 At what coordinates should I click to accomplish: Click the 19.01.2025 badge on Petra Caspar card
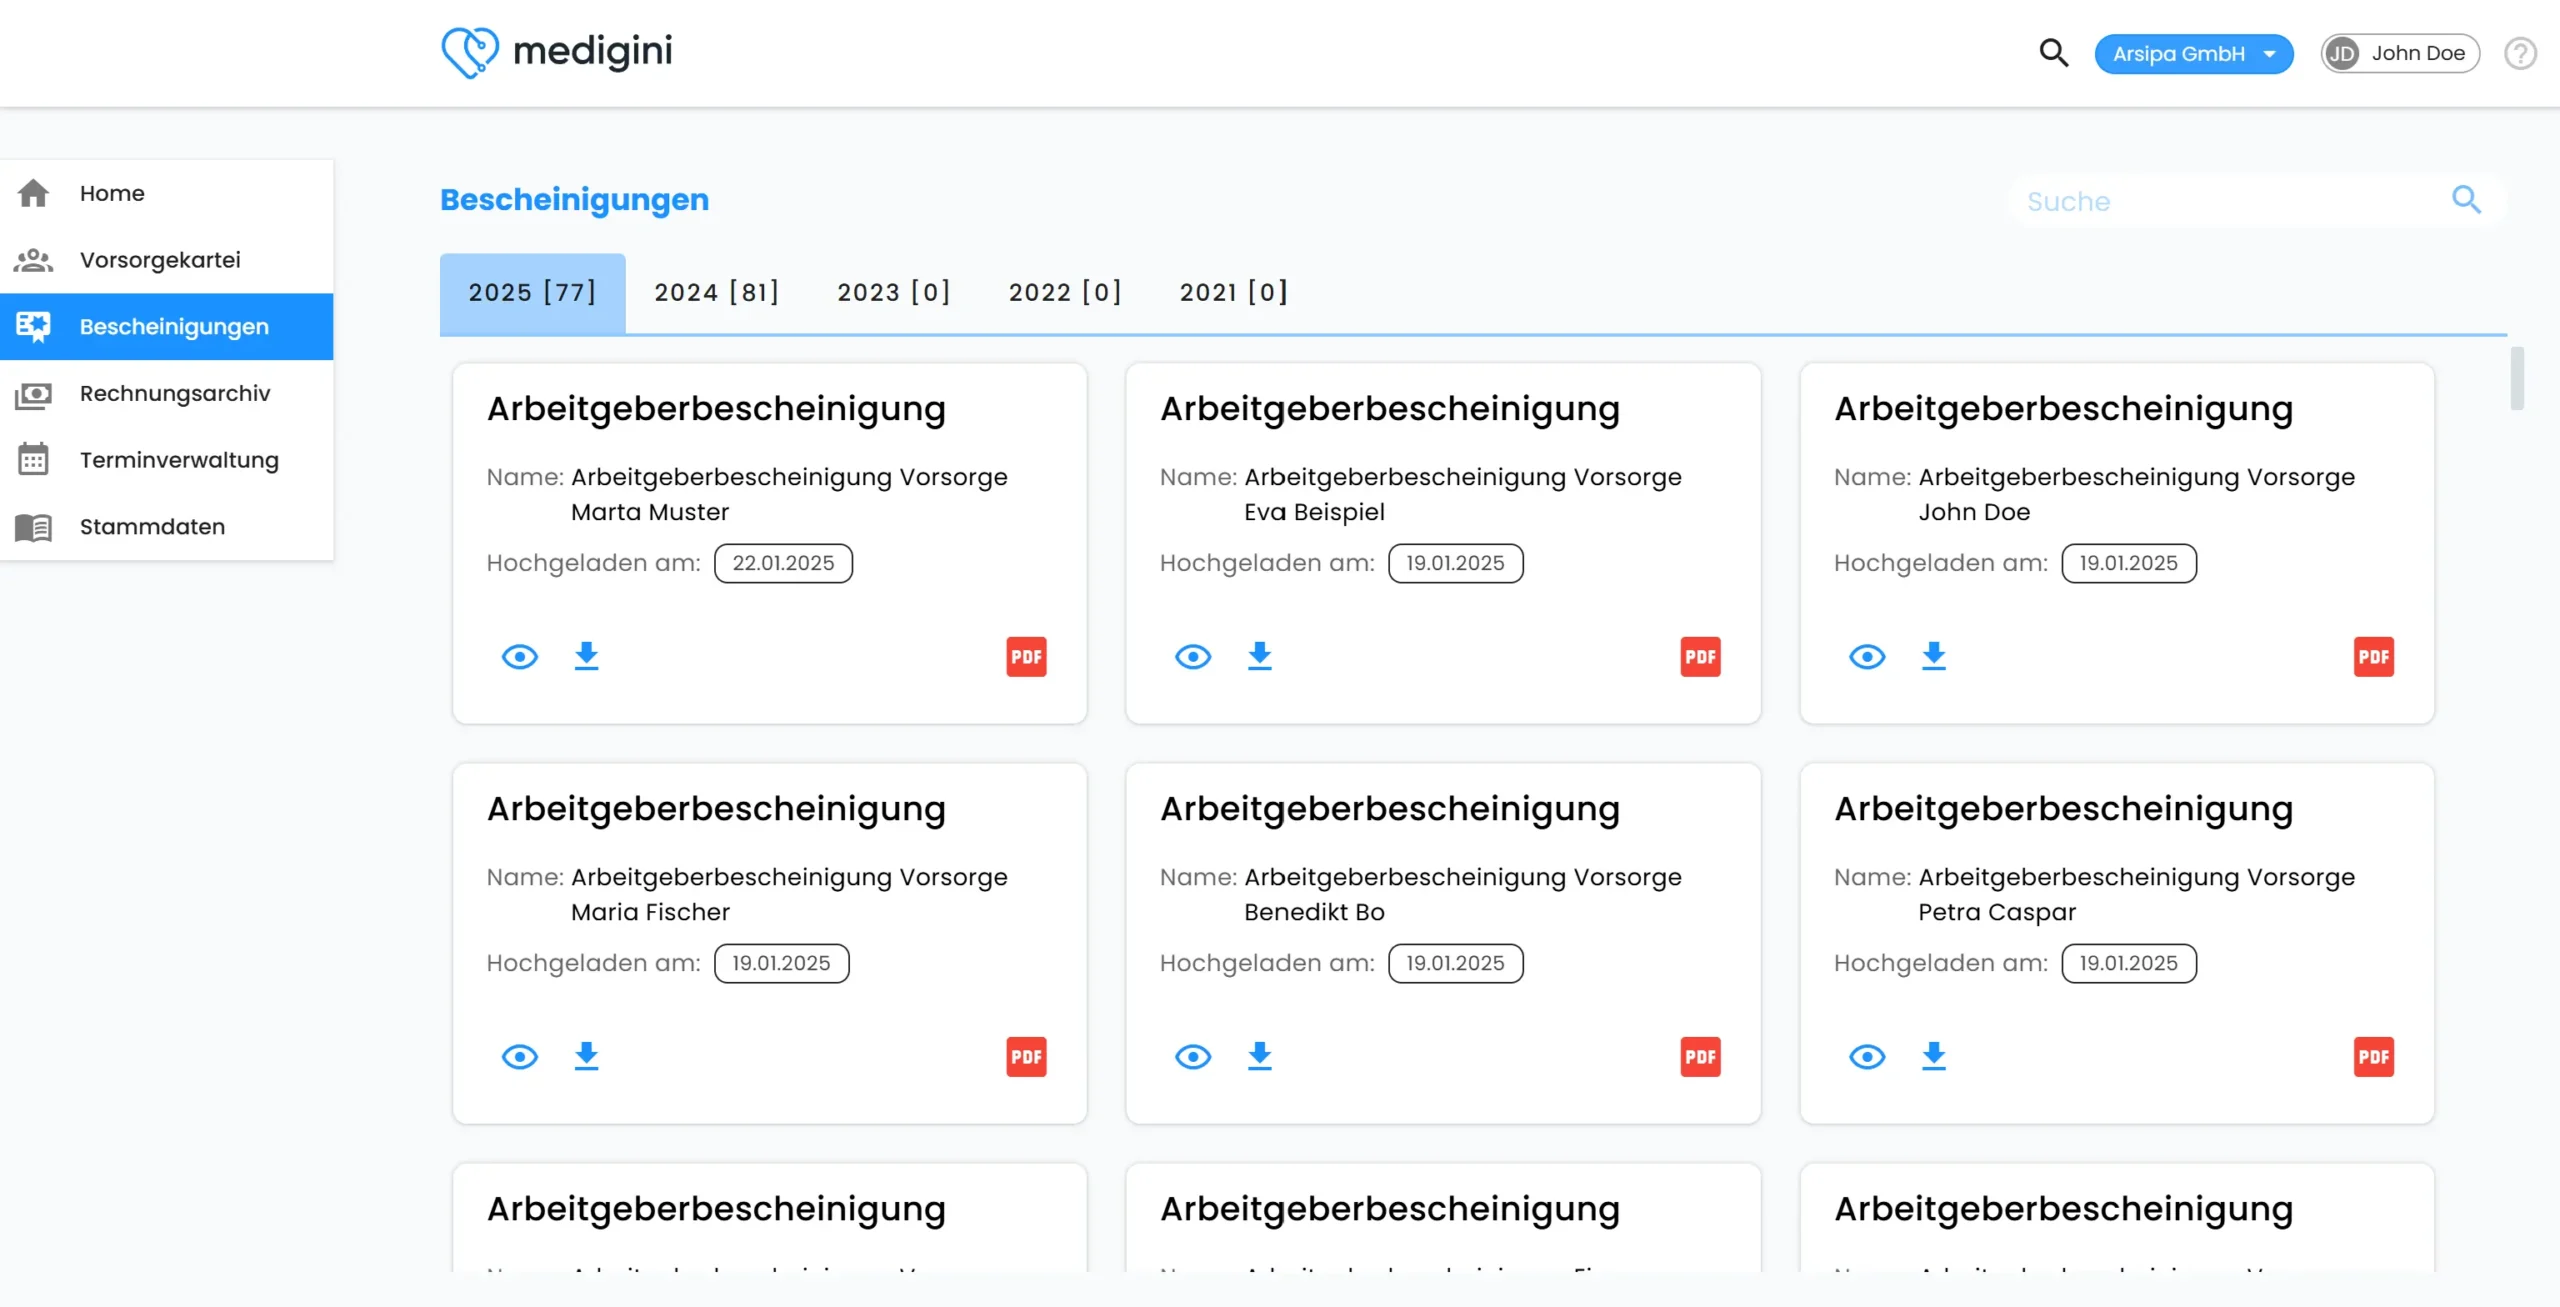pyautogui.click(x=2129, y=963)
